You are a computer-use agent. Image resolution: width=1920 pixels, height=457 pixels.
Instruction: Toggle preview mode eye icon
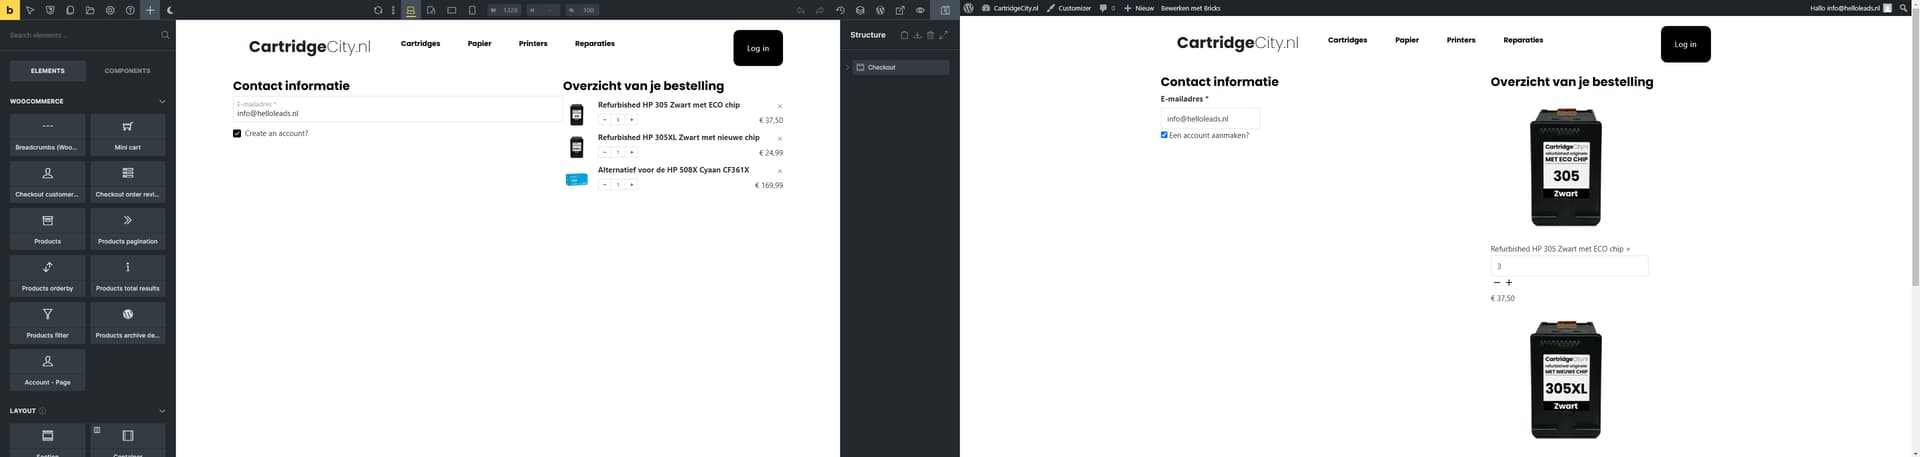tap(920, 10)
